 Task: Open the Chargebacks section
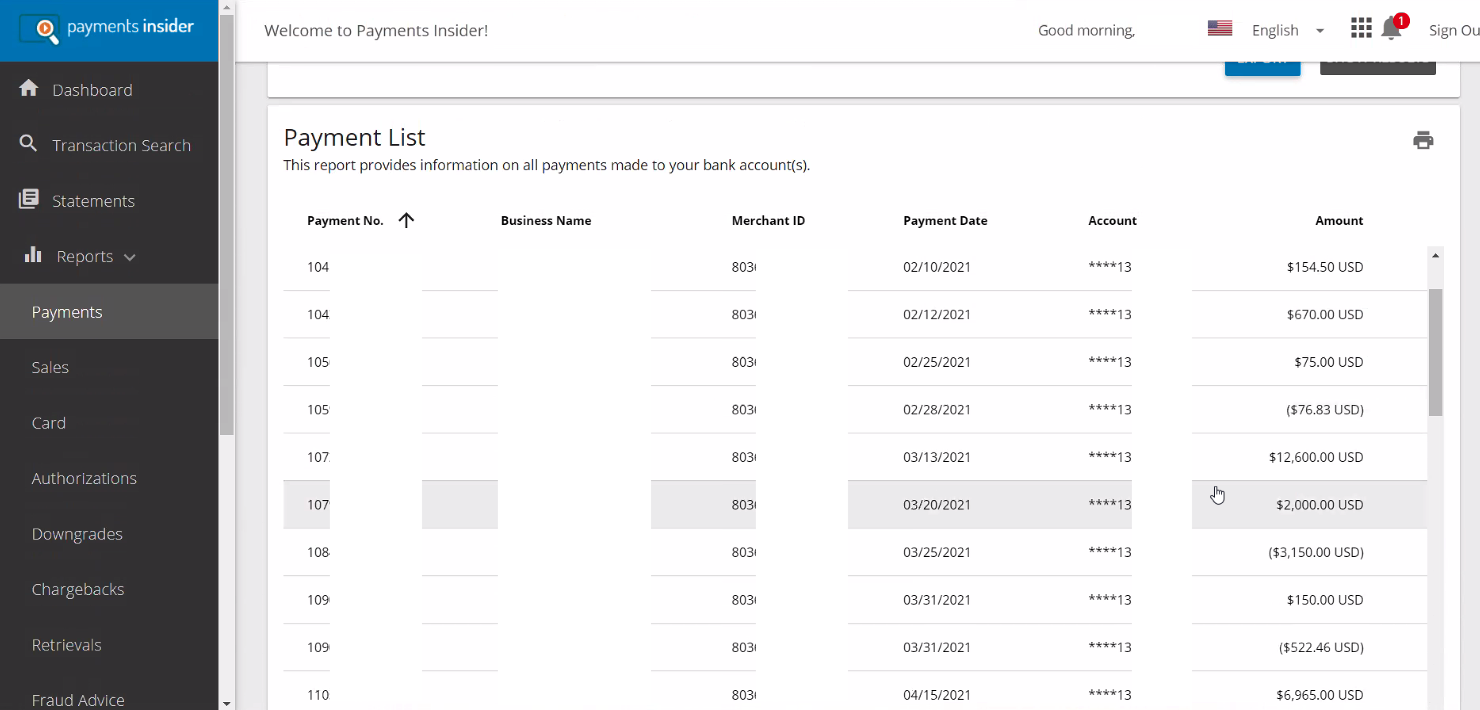78,589
